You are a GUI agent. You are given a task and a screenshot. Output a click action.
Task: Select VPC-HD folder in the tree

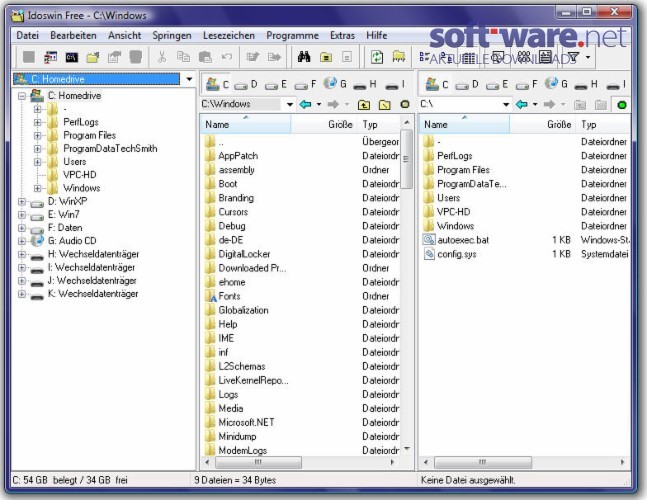tap(80, 175)
